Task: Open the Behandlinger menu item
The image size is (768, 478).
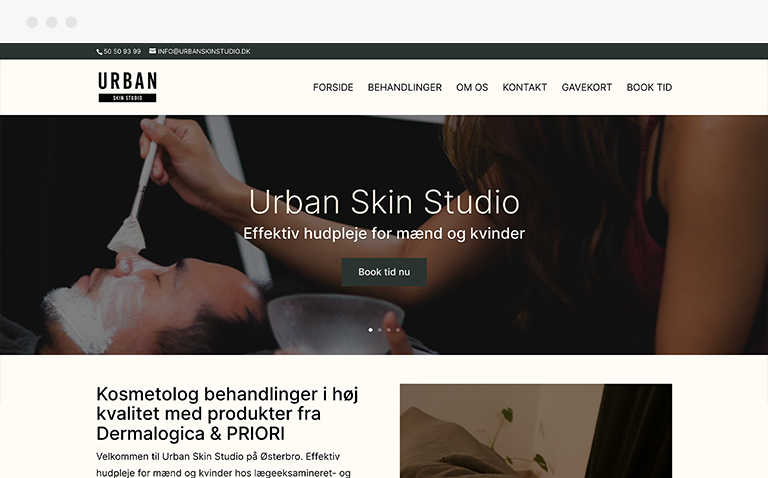Action: [405, 87]
